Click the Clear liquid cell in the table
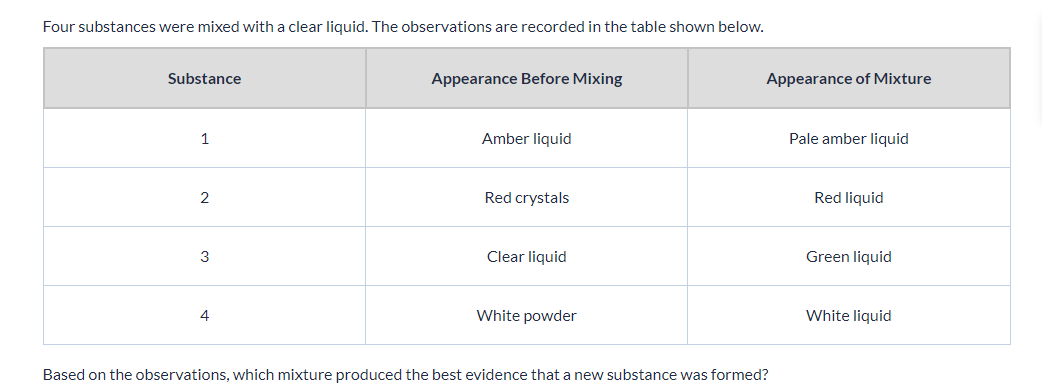 [x=526, y=256]
